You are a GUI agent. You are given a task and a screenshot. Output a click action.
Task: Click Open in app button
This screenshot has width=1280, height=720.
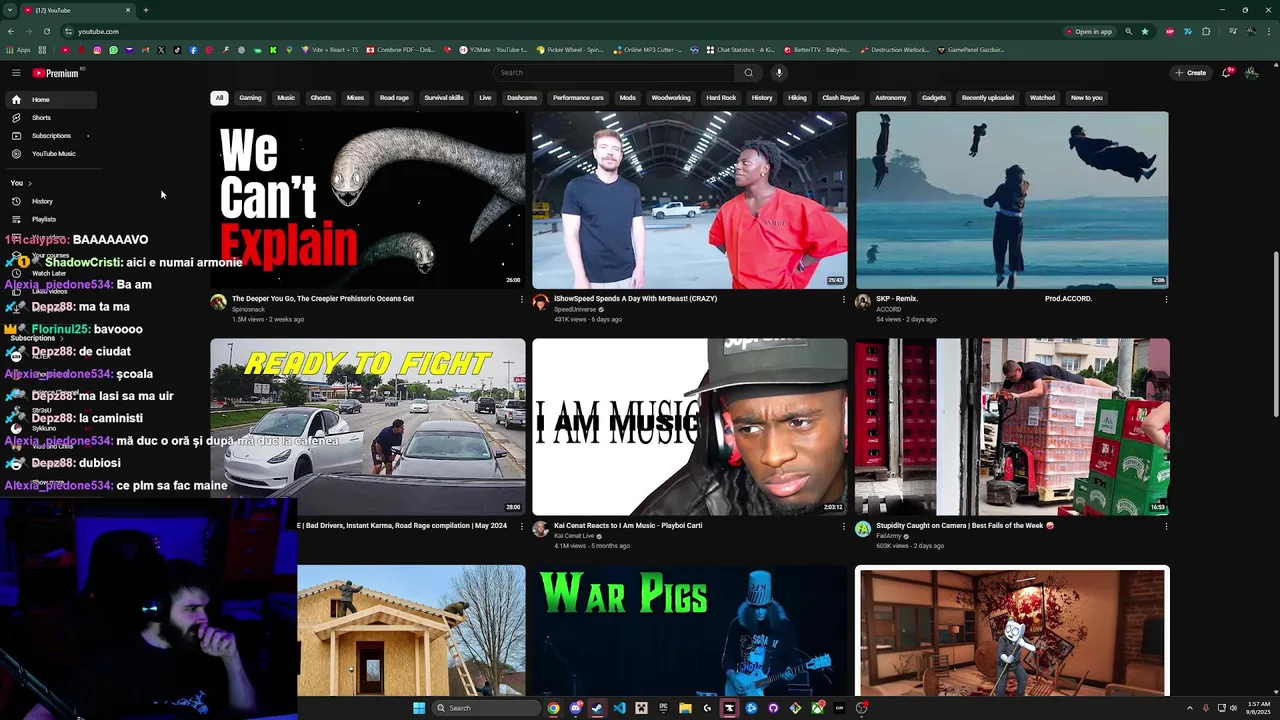pos(1089,31)
